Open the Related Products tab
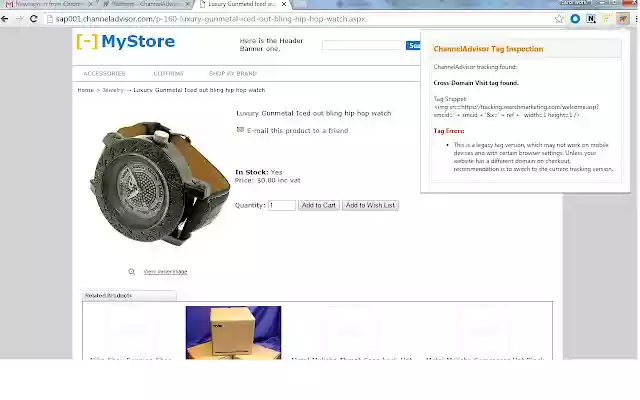This screenshot has width=640, height=400. point(129,296)
